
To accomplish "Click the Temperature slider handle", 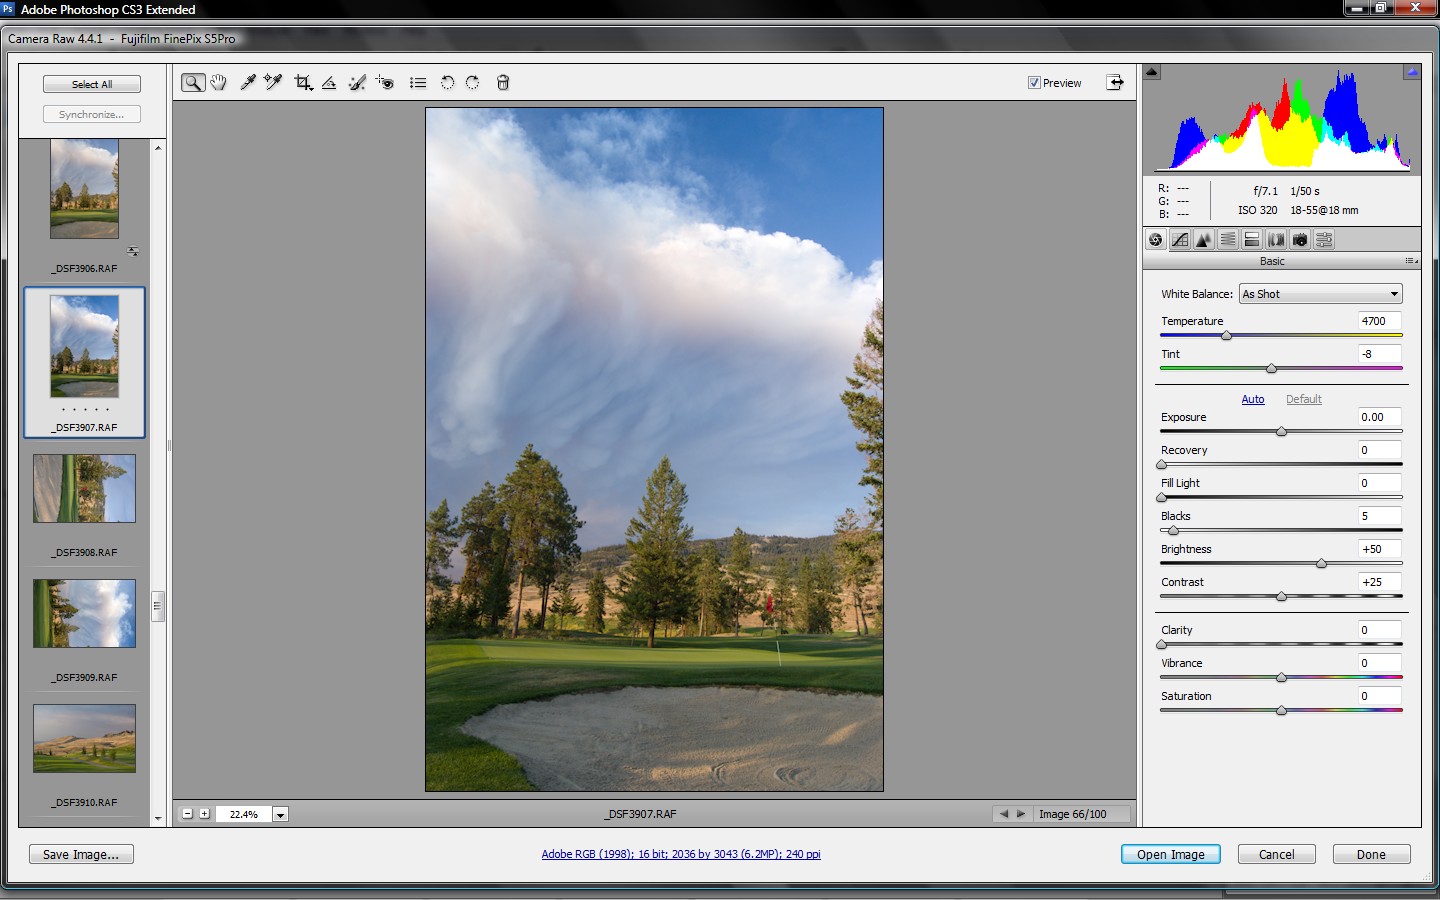I will point(1227,336).
